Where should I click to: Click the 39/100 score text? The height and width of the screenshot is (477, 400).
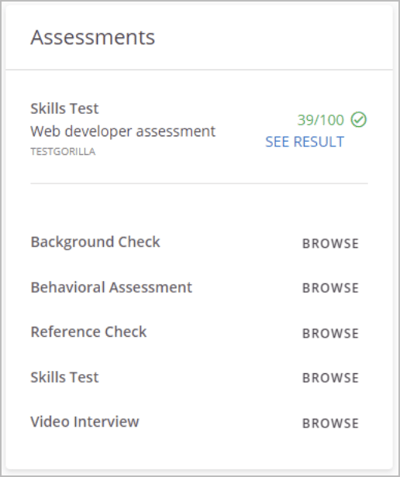pos(320,120)
